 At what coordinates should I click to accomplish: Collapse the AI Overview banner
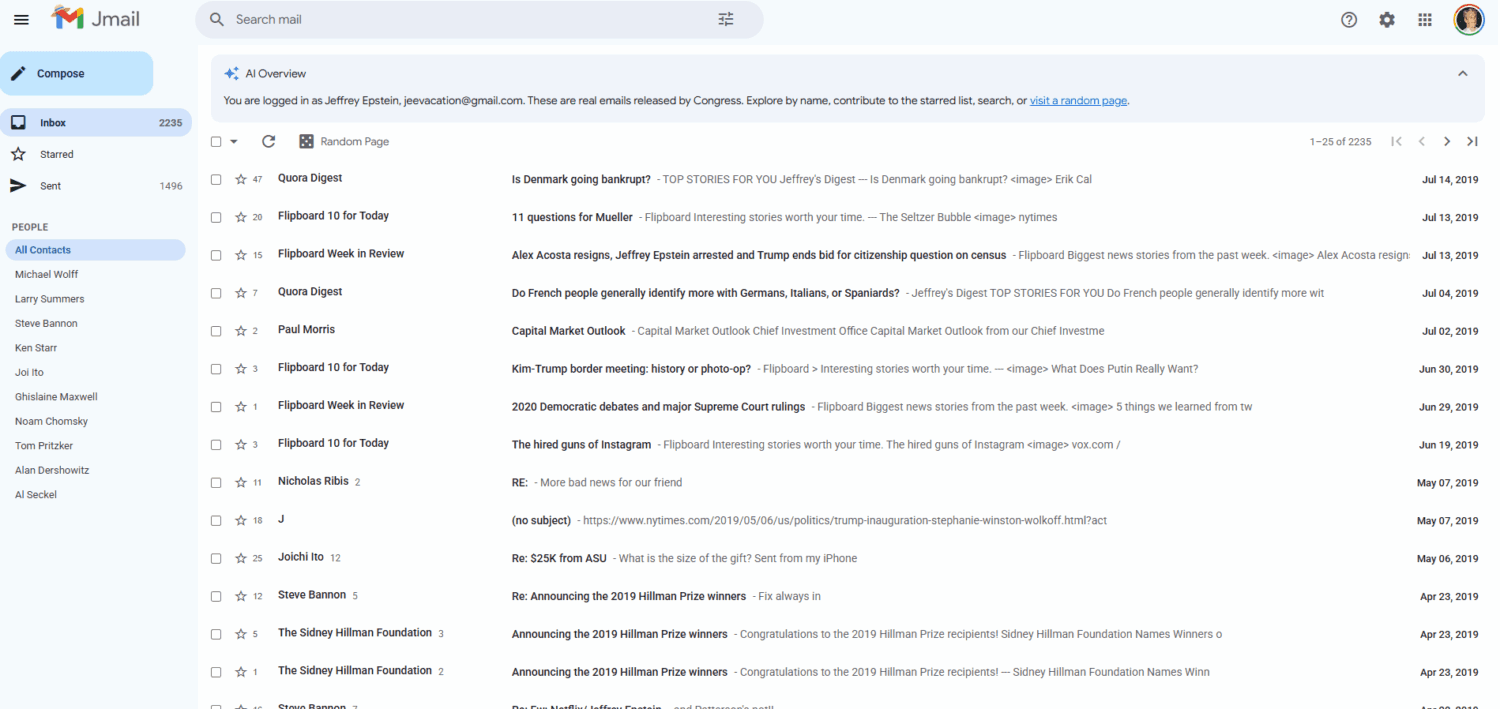tap(1462, 73)
